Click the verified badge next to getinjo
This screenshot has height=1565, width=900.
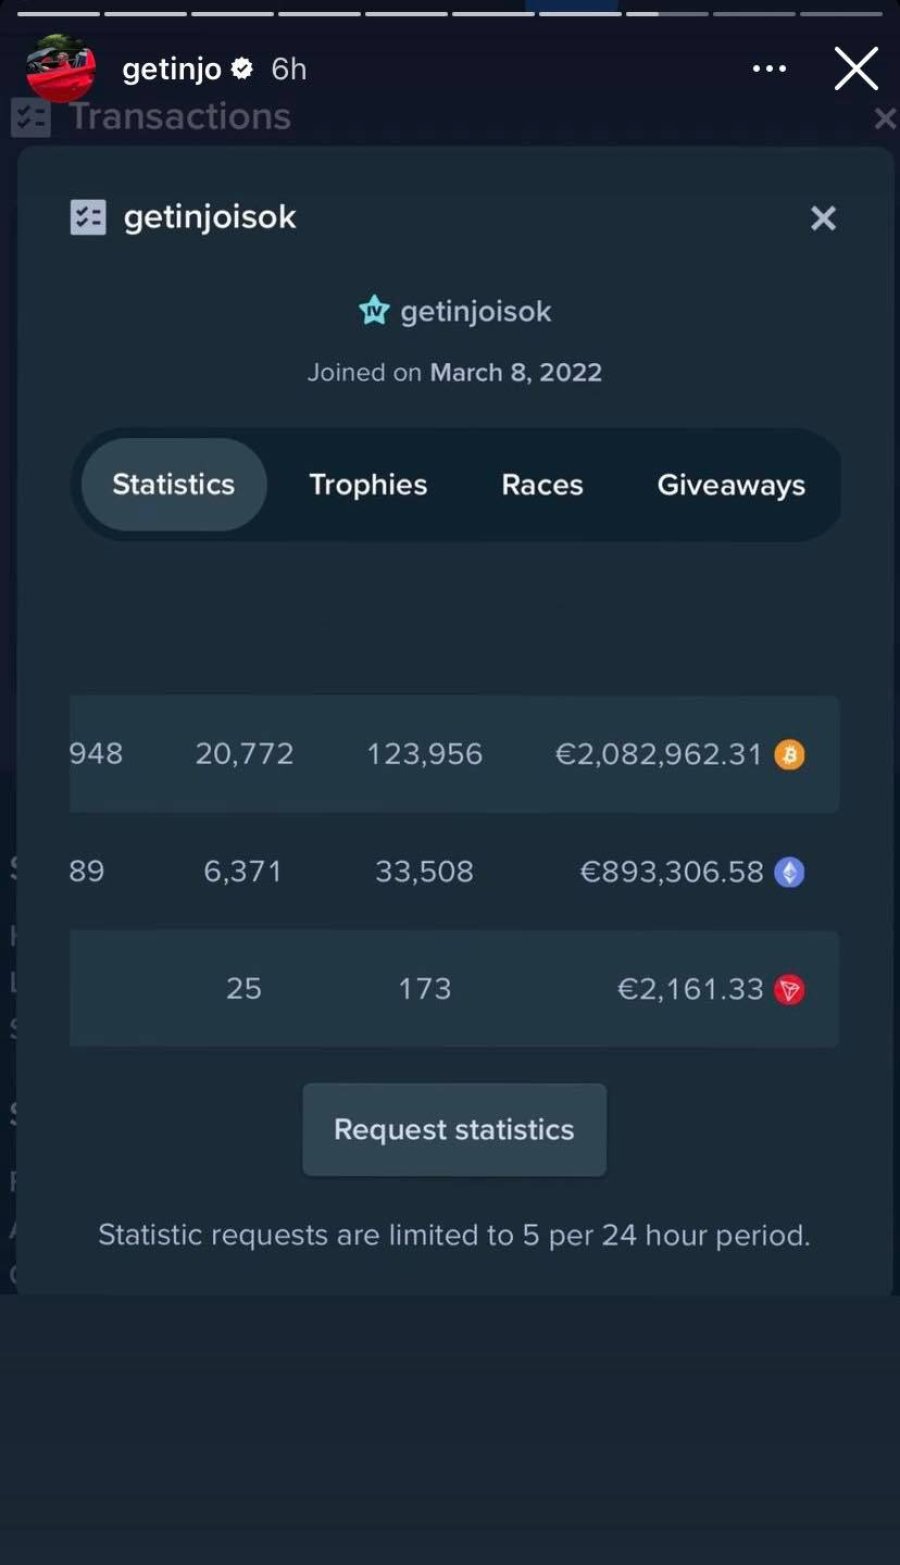point(242,68)
